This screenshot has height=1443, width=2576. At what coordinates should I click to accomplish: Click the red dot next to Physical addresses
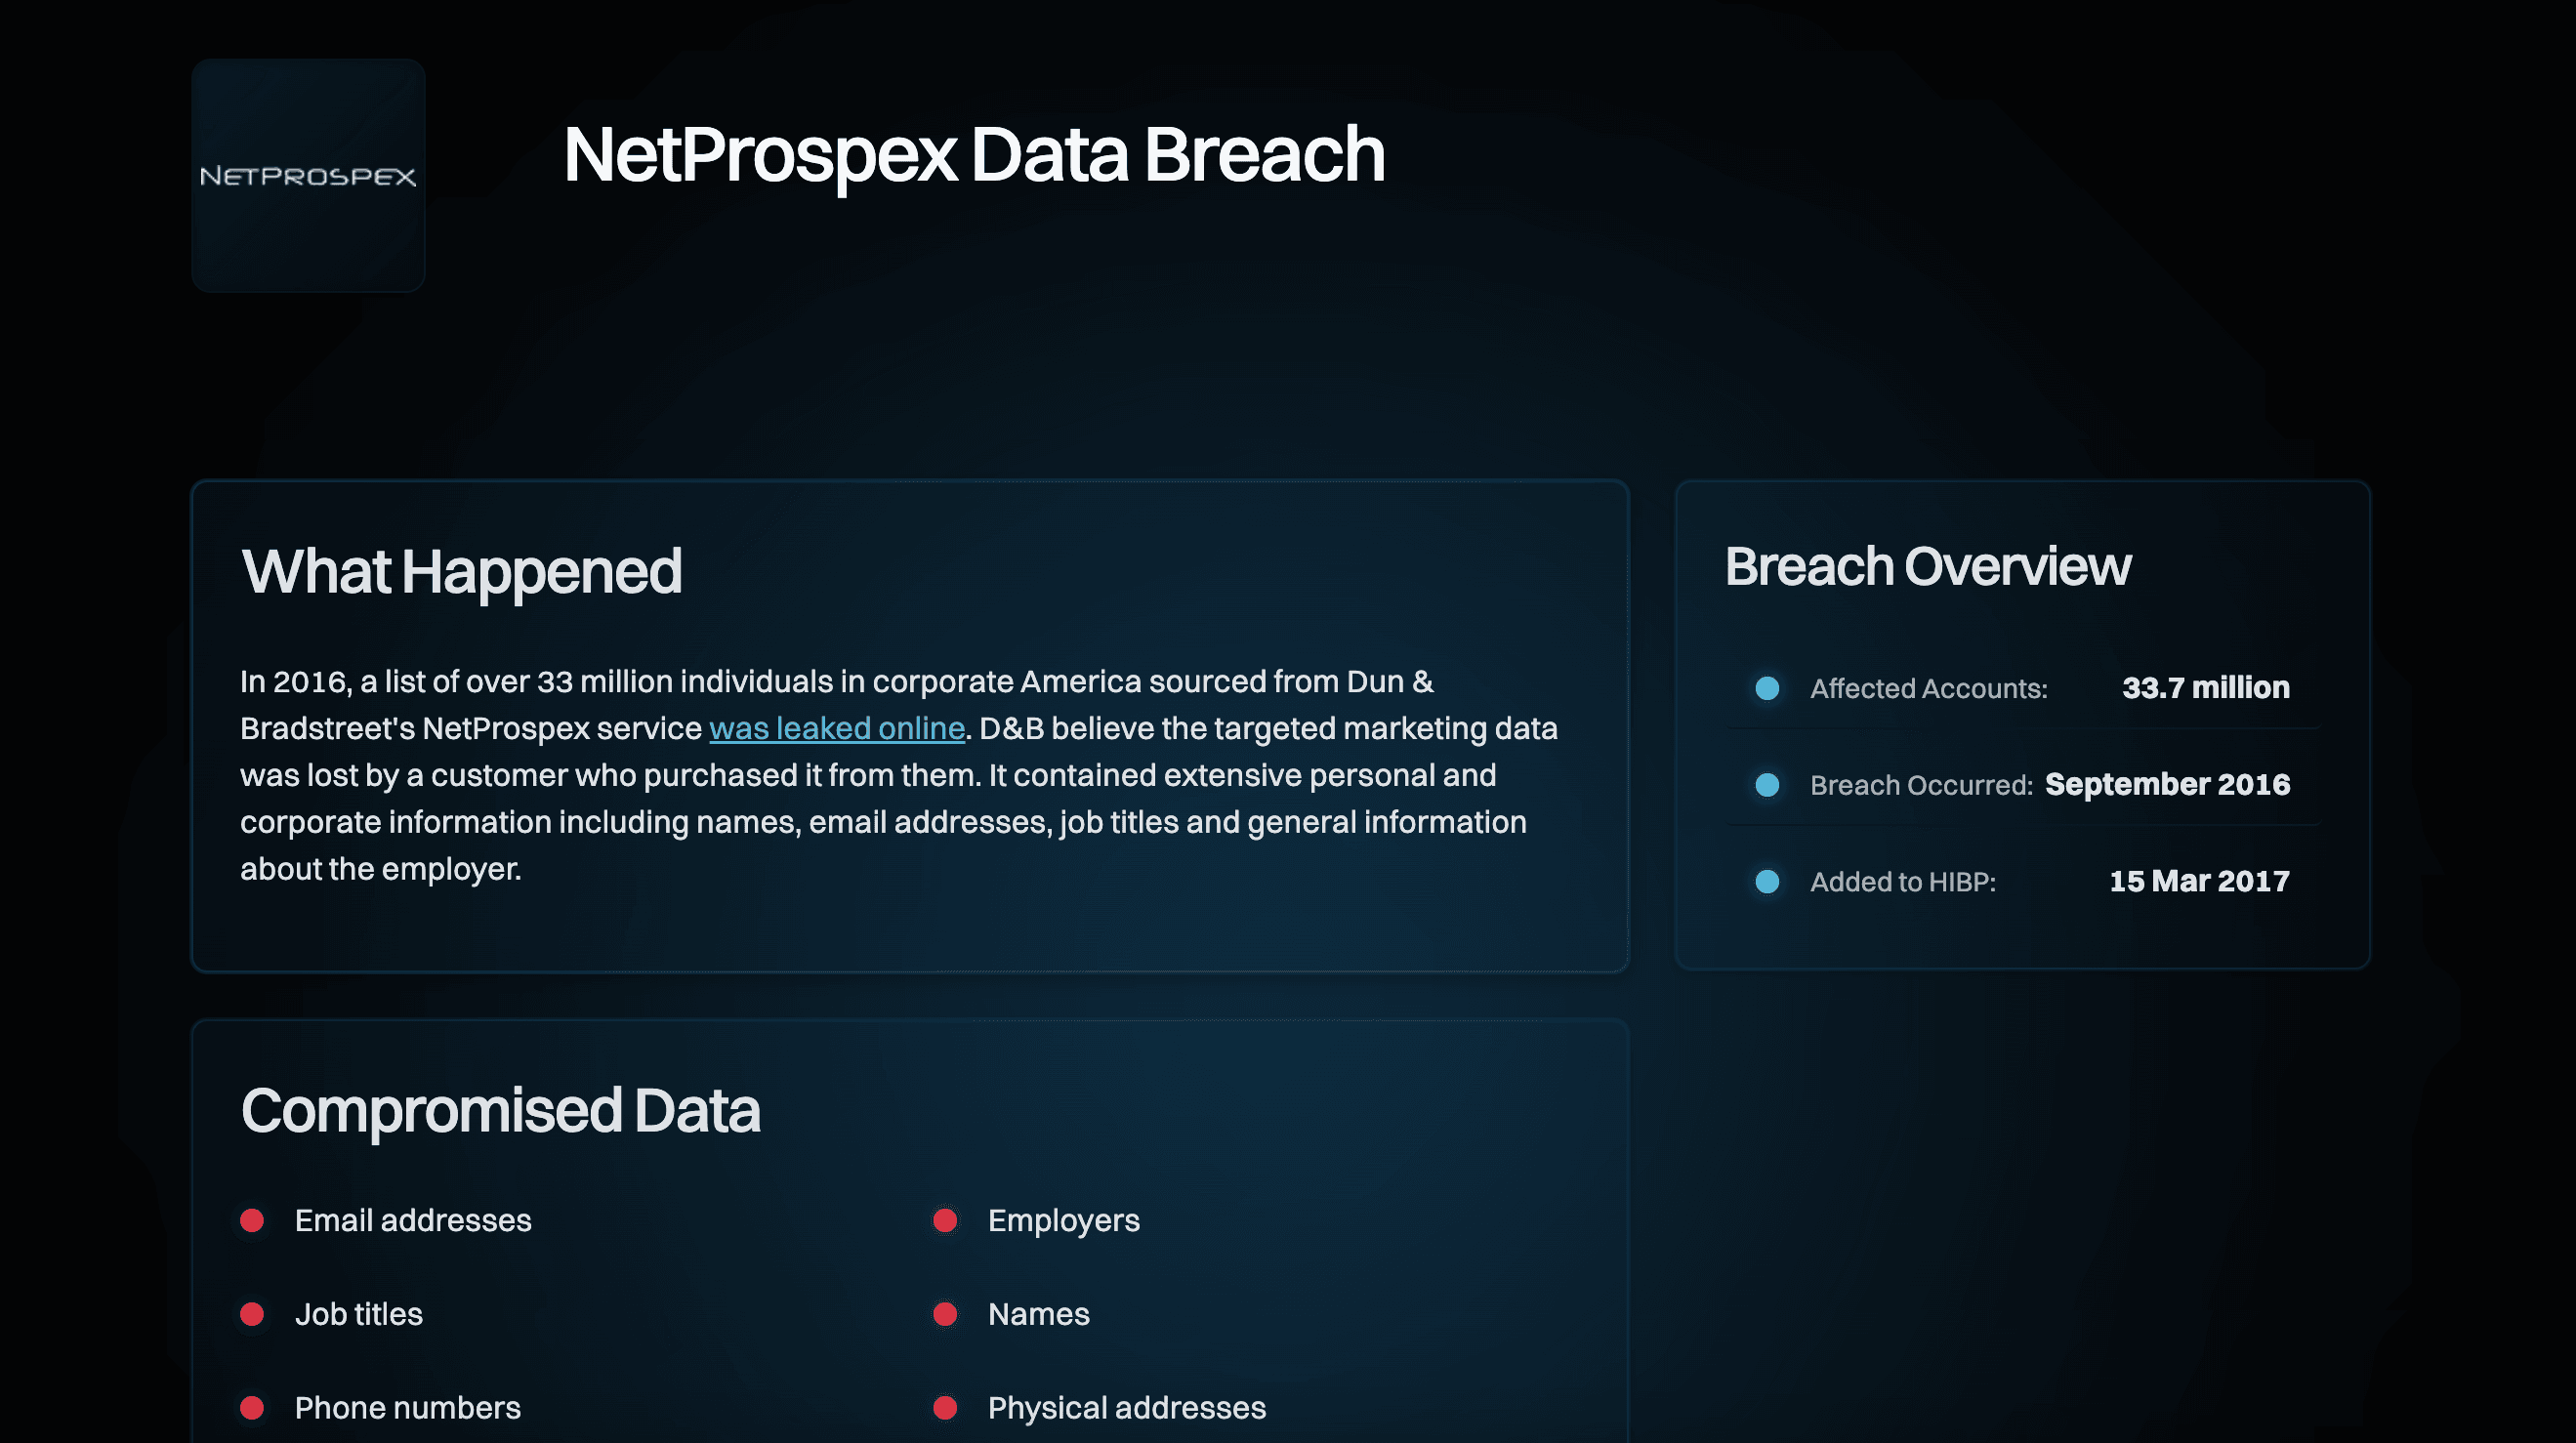tap(946, 1407)
